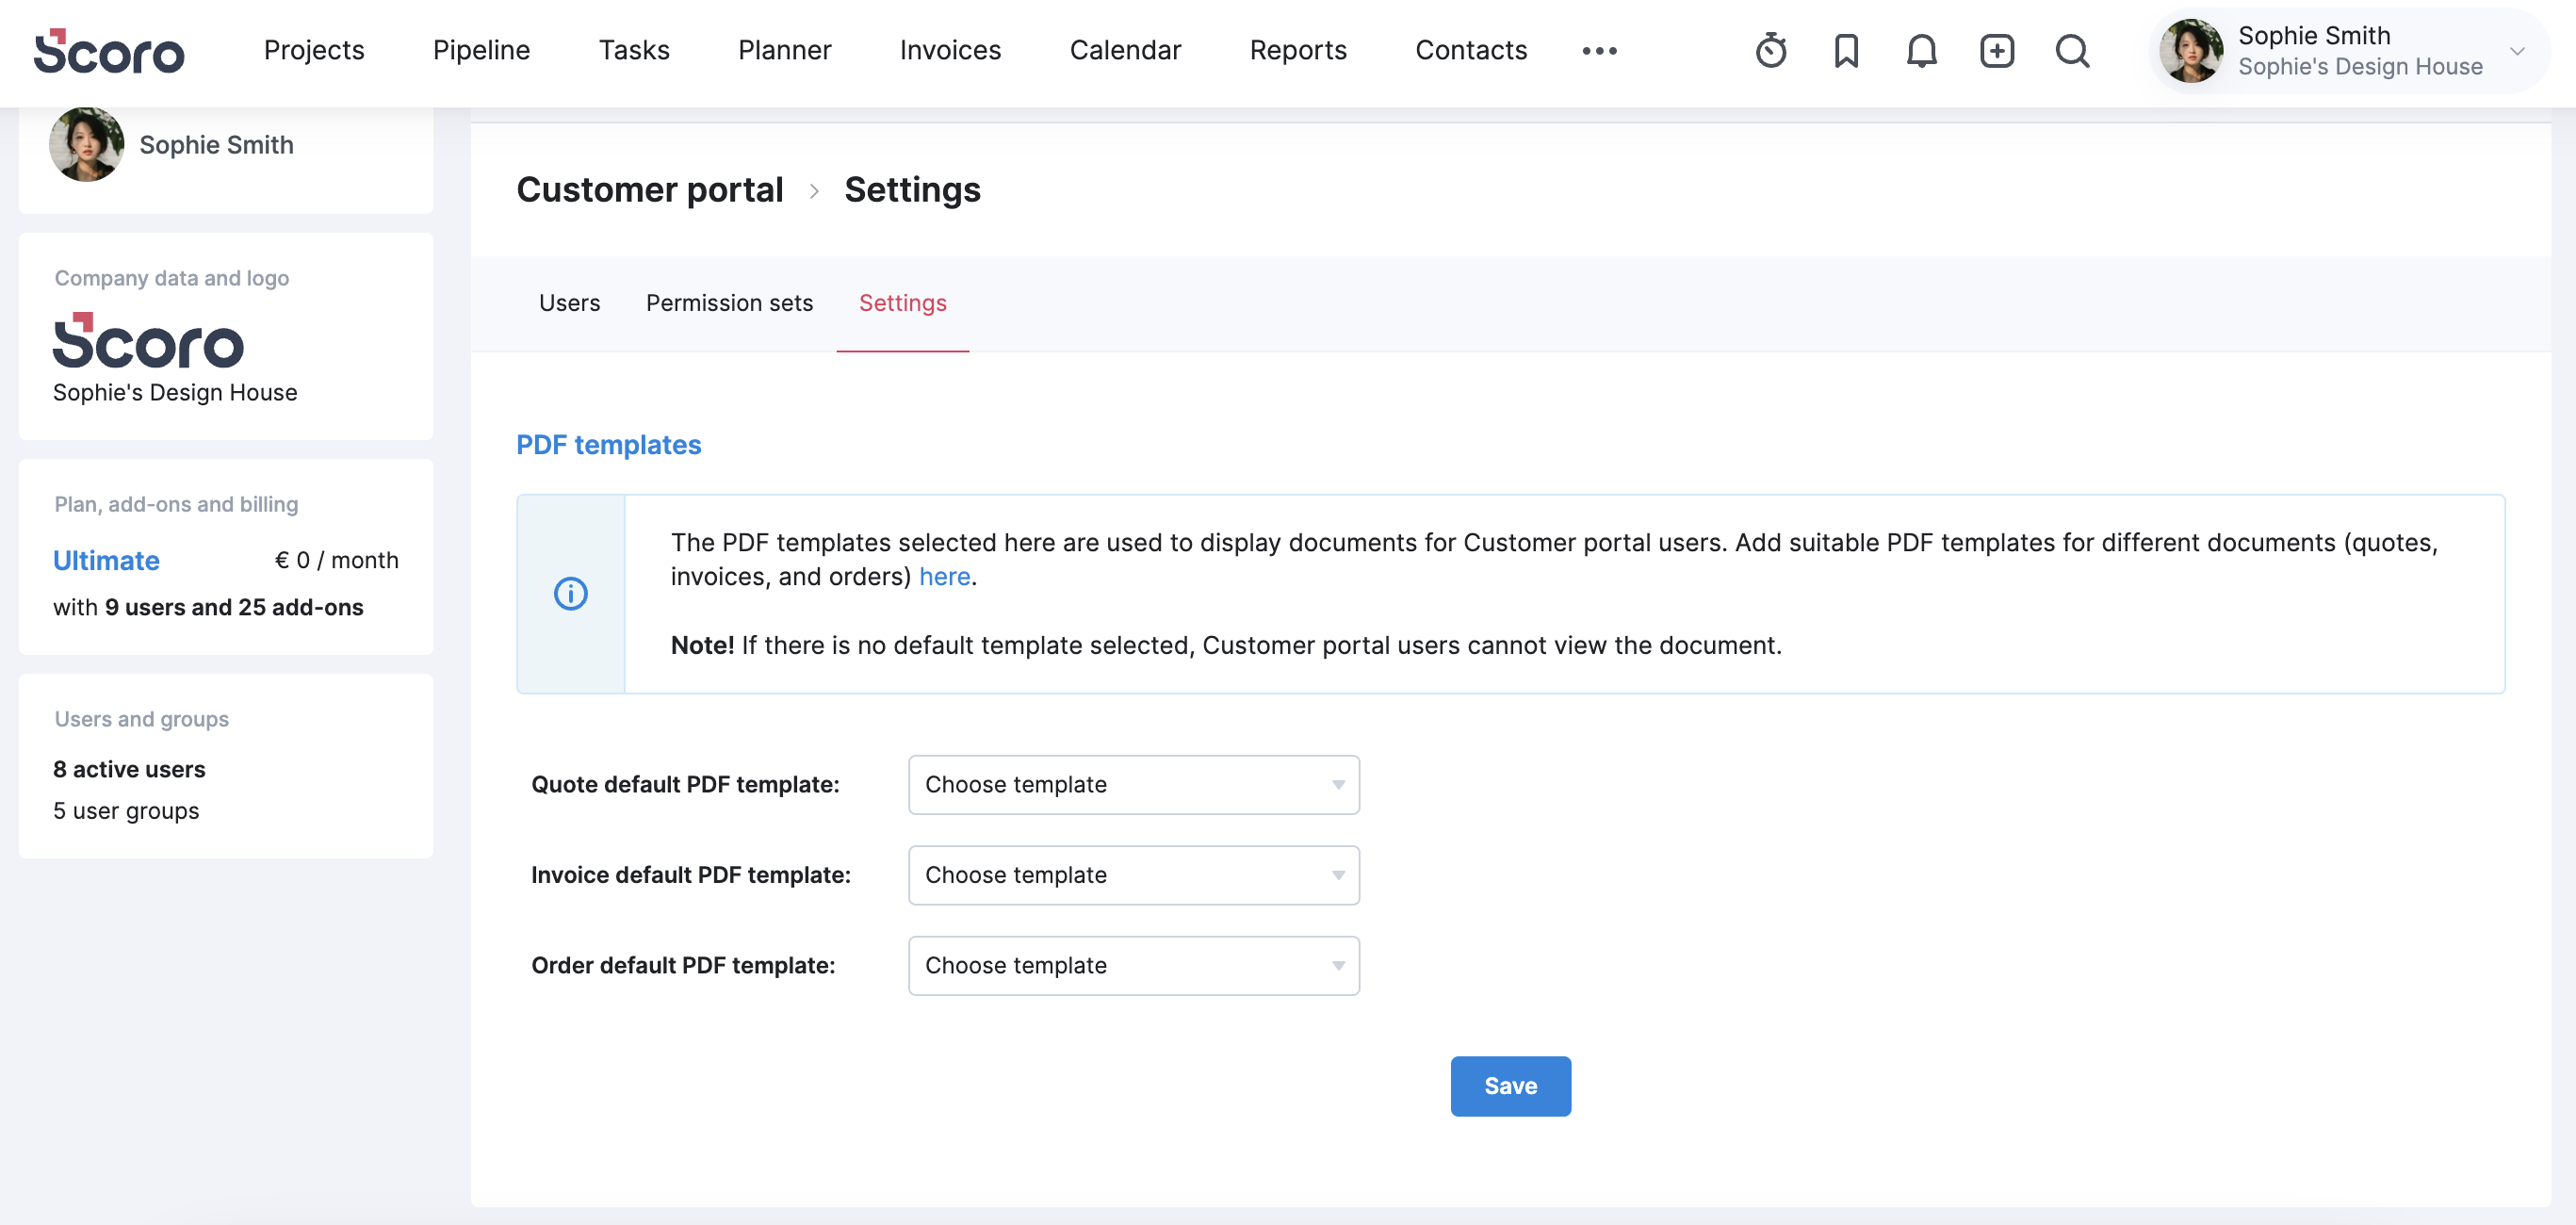2576x1225 pixels.
Task: Click the Customer portal breadcrumb
Action: click(649, 190)
